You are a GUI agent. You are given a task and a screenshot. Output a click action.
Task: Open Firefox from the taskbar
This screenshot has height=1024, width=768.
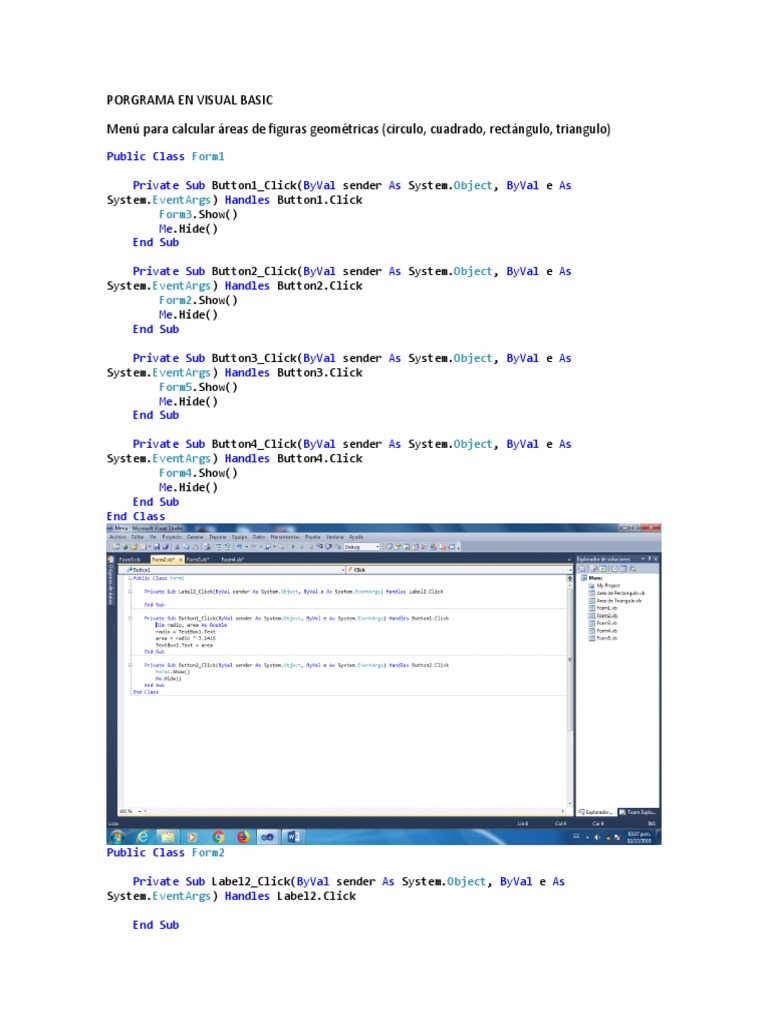(x=243, y=837)
